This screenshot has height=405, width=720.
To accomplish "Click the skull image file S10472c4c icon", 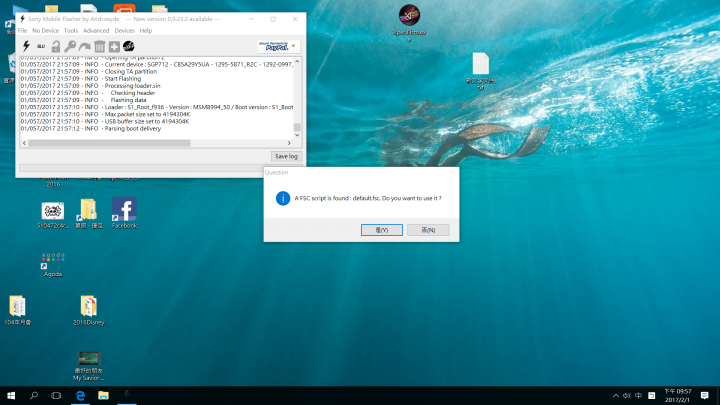I will click(x=53, y=211).
